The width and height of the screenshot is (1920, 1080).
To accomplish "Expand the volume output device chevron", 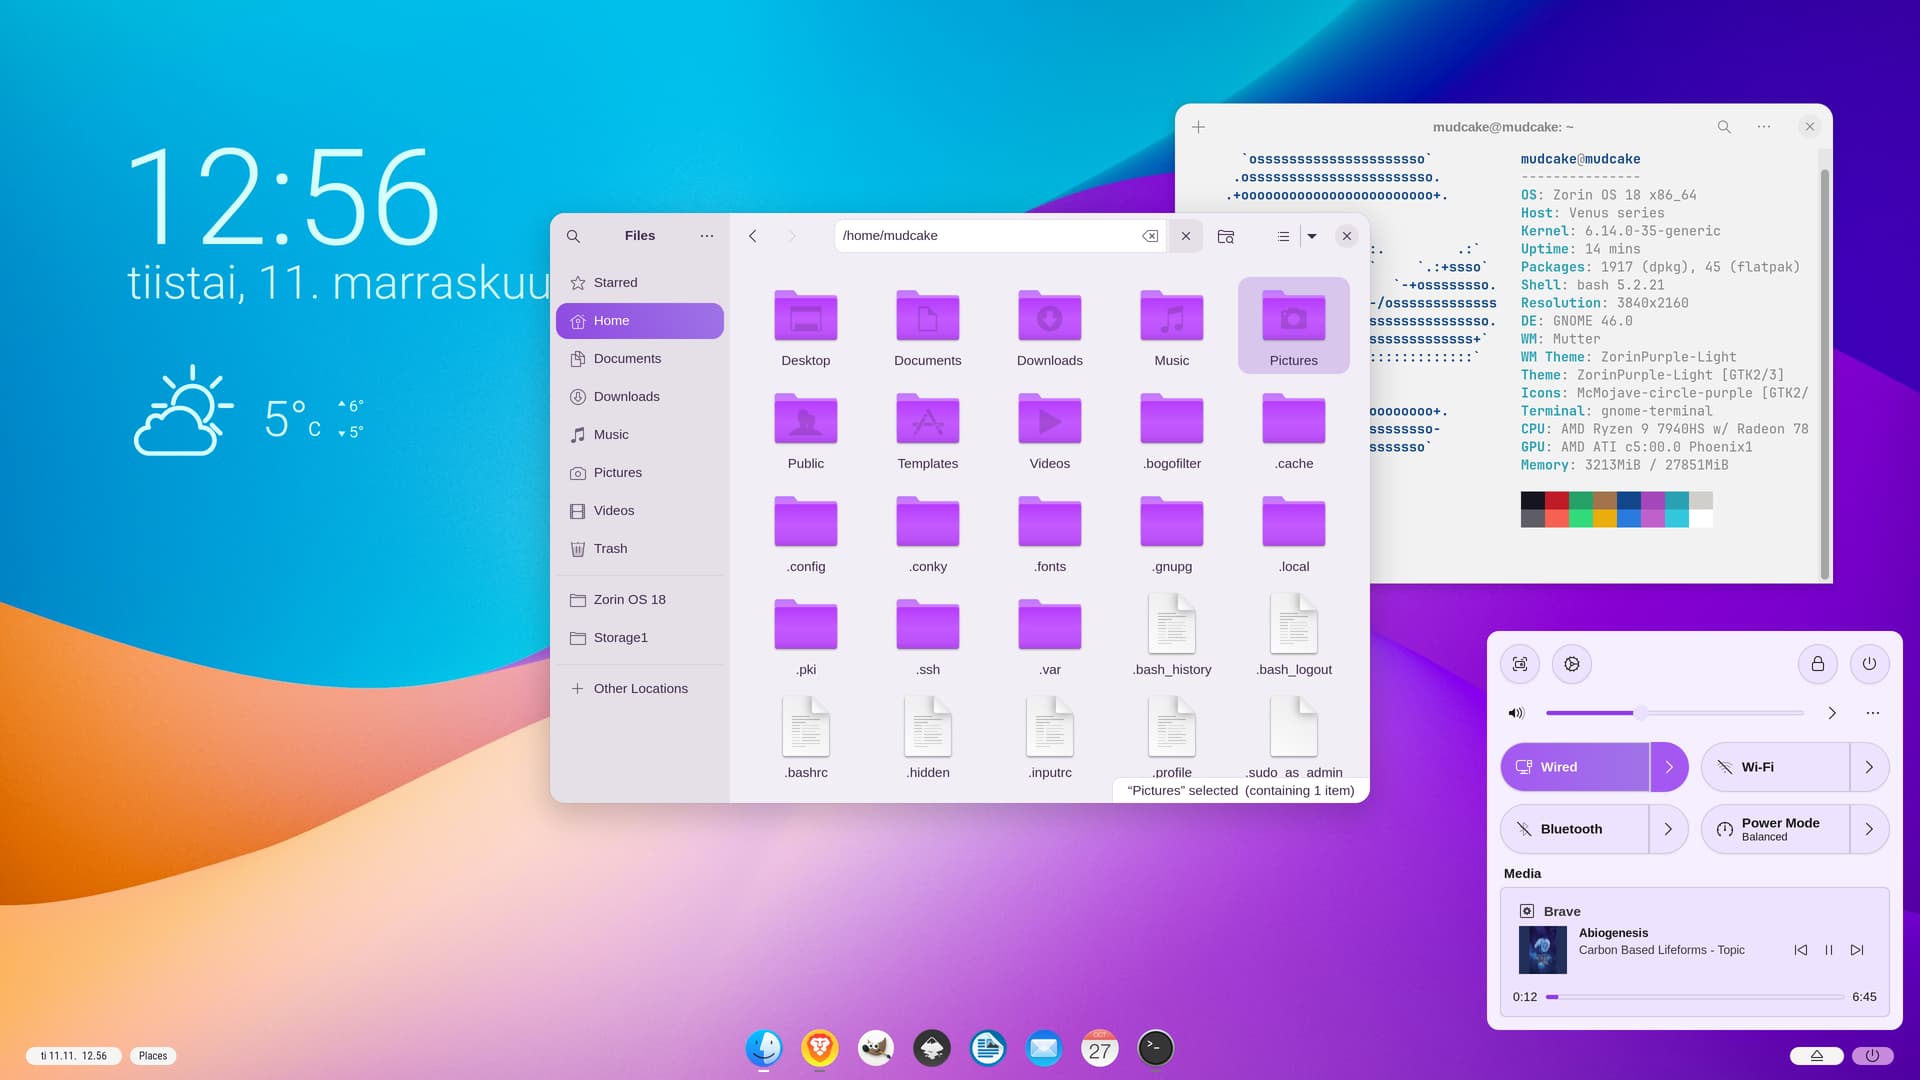I will coord(1832,713).
